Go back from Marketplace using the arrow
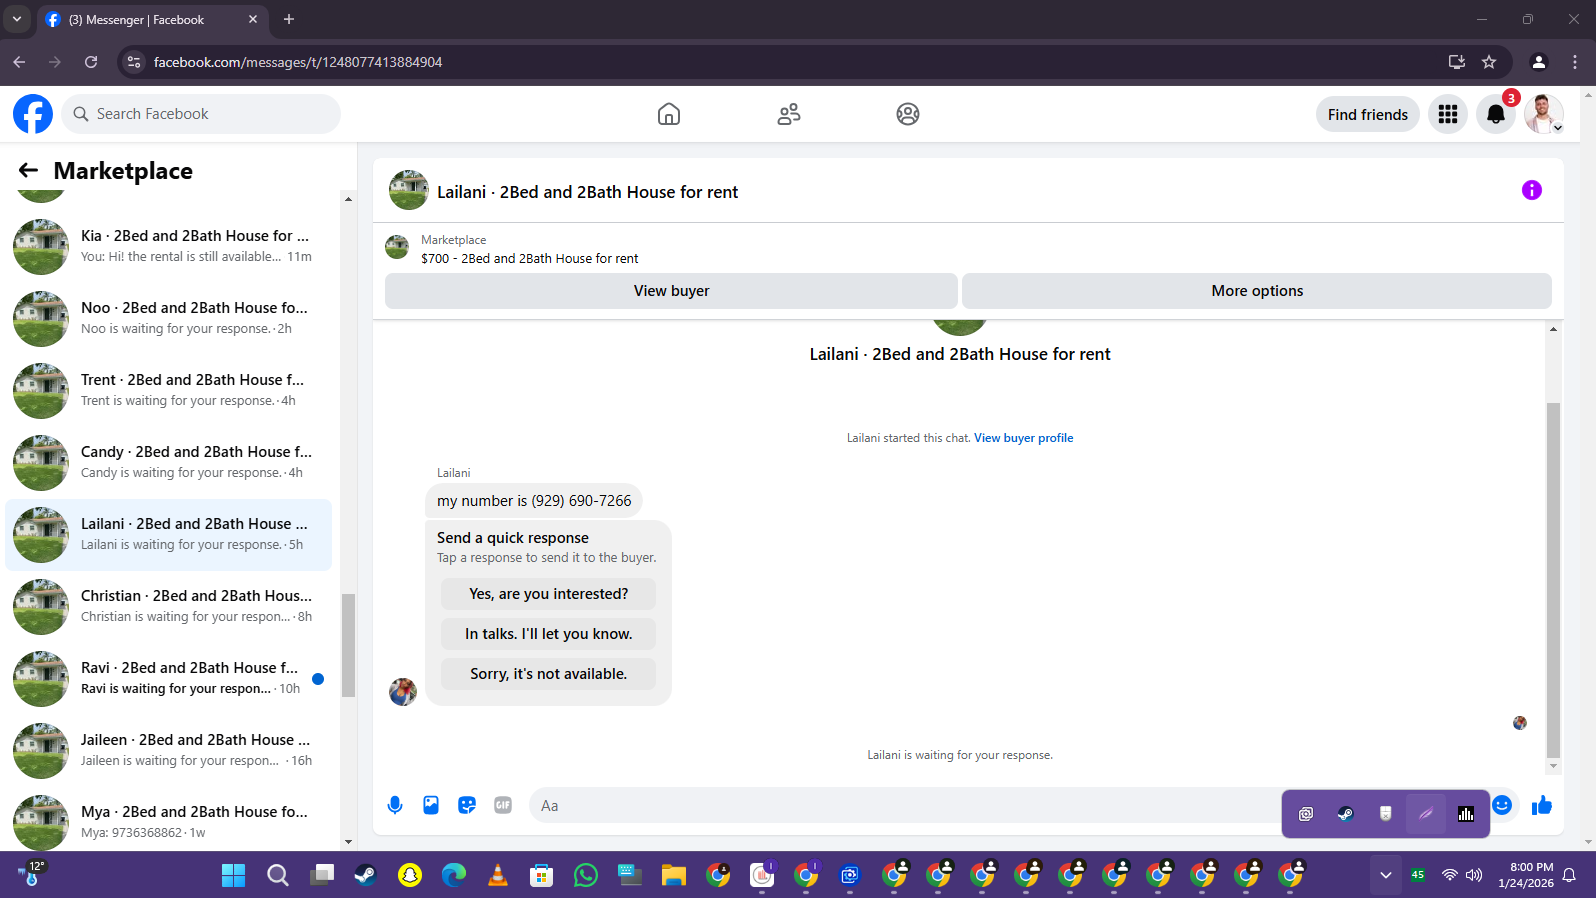The image size is (1596, 898). (x=28, y=171)
